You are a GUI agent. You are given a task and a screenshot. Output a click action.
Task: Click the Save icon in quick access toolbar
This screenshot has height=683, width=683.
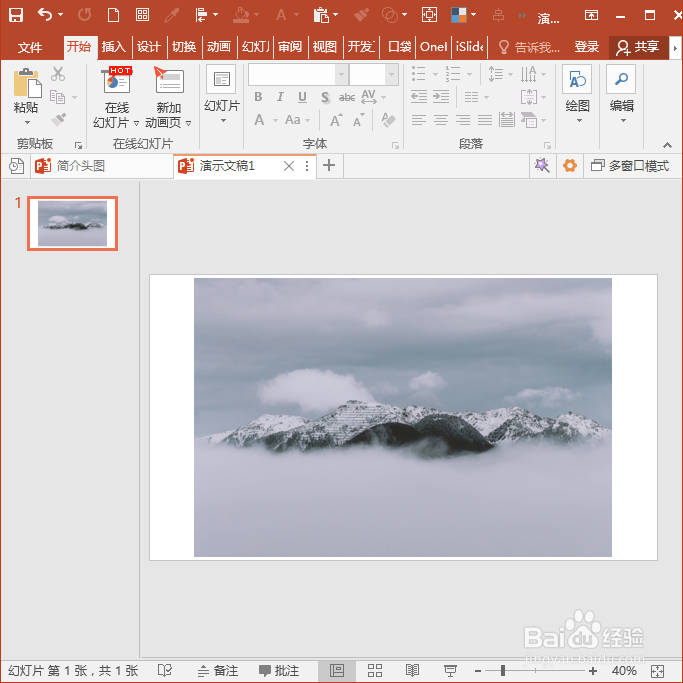[16, 15]
